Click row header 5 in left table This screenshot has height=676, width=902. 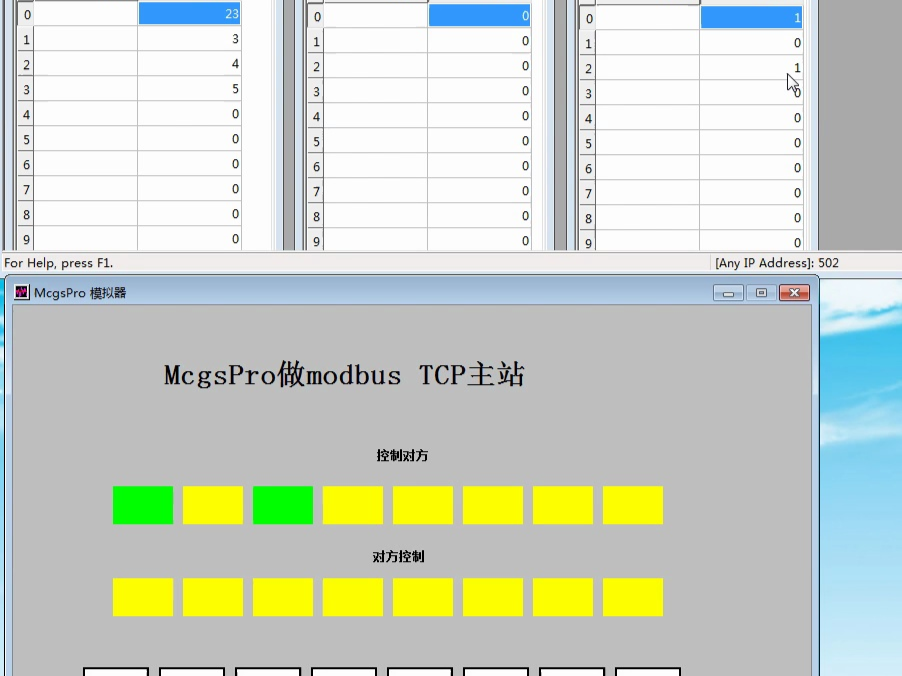(26, 139)
